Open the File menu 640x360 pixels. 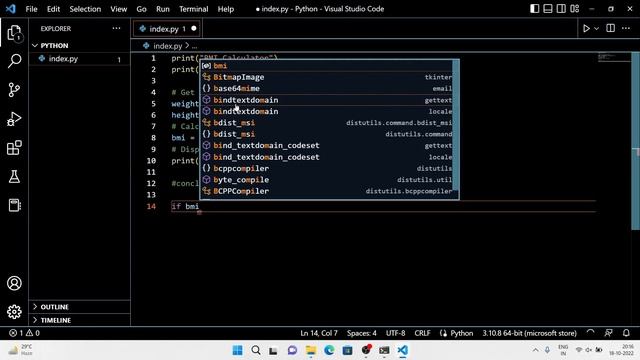pyautogui.click(x=31, y=9)
